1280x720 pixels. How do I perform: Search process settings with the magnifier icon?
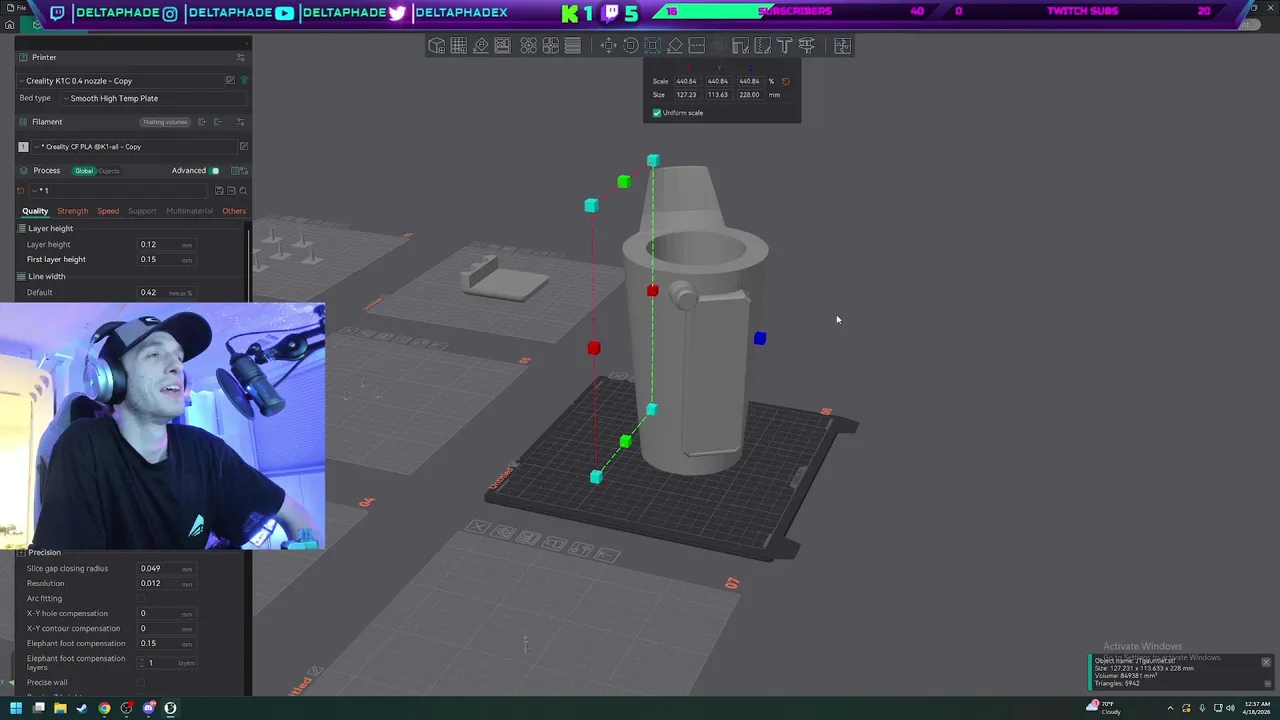pos(243,190)
